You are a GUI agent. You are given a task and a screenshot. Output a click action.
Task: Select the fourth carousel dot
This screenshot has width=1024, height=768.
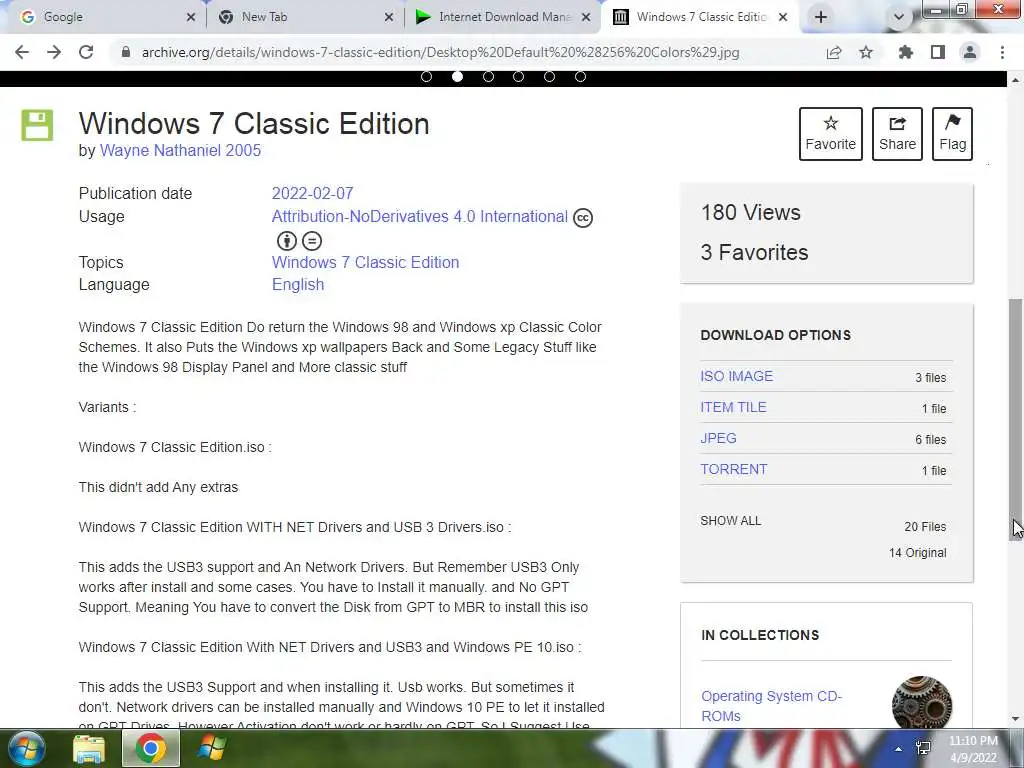(519, 76)
